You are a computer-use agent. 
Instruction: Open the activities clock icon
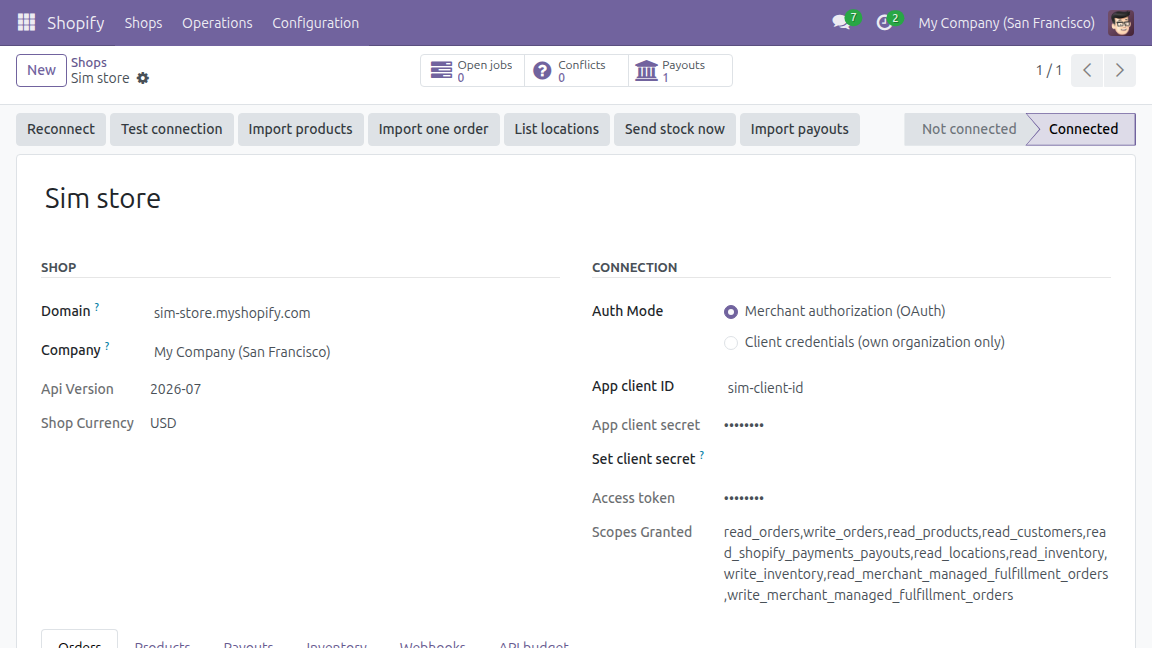point(884,22)
